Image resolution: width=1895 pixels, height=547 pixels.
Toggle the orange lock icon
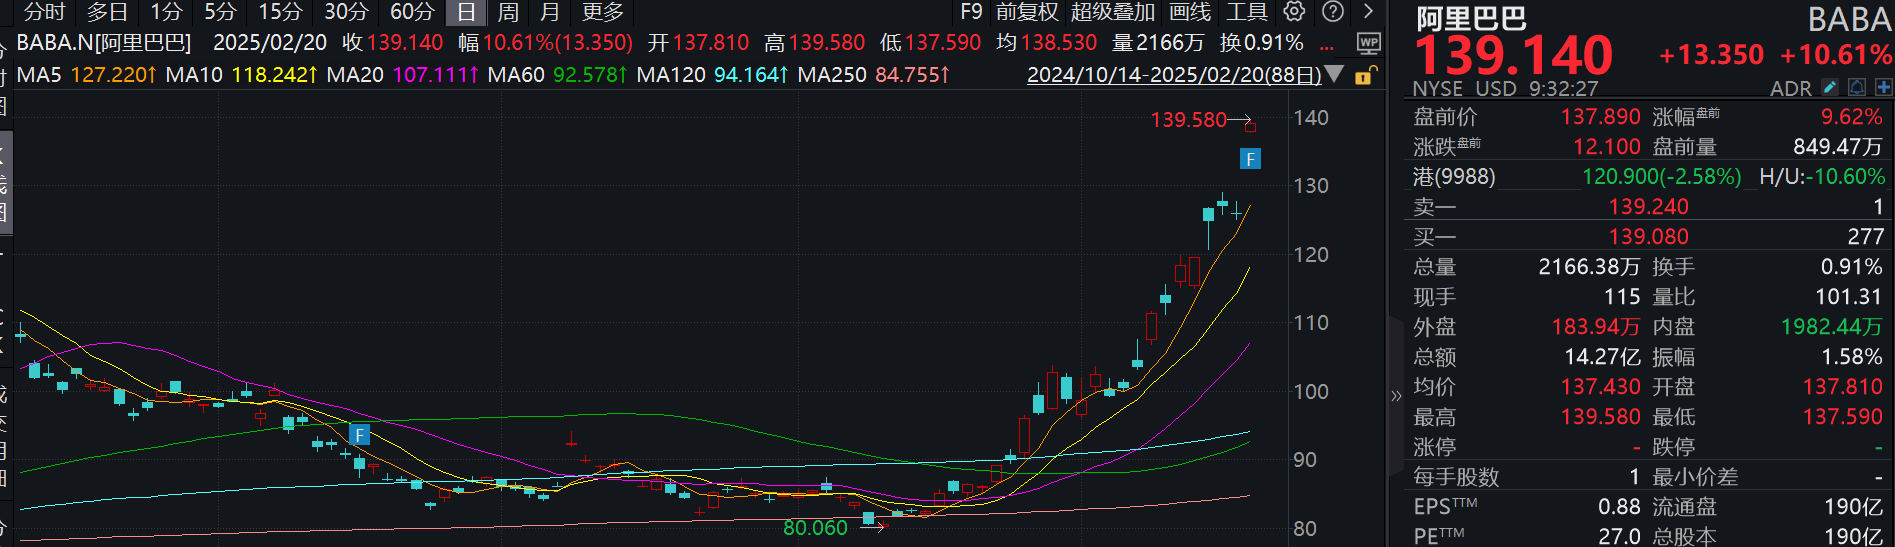[x=1365, y=75]
